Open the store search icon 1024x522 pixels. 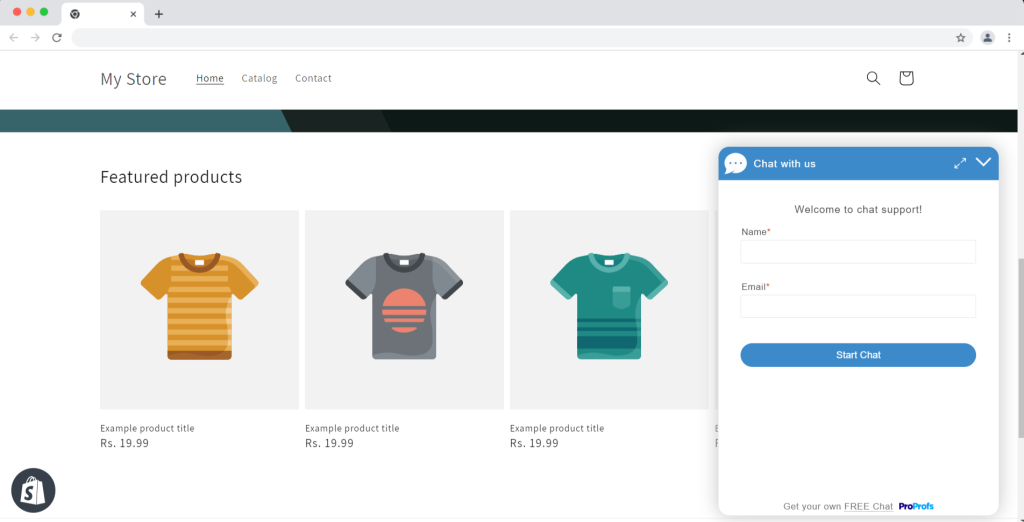click(x=873, y=78)
